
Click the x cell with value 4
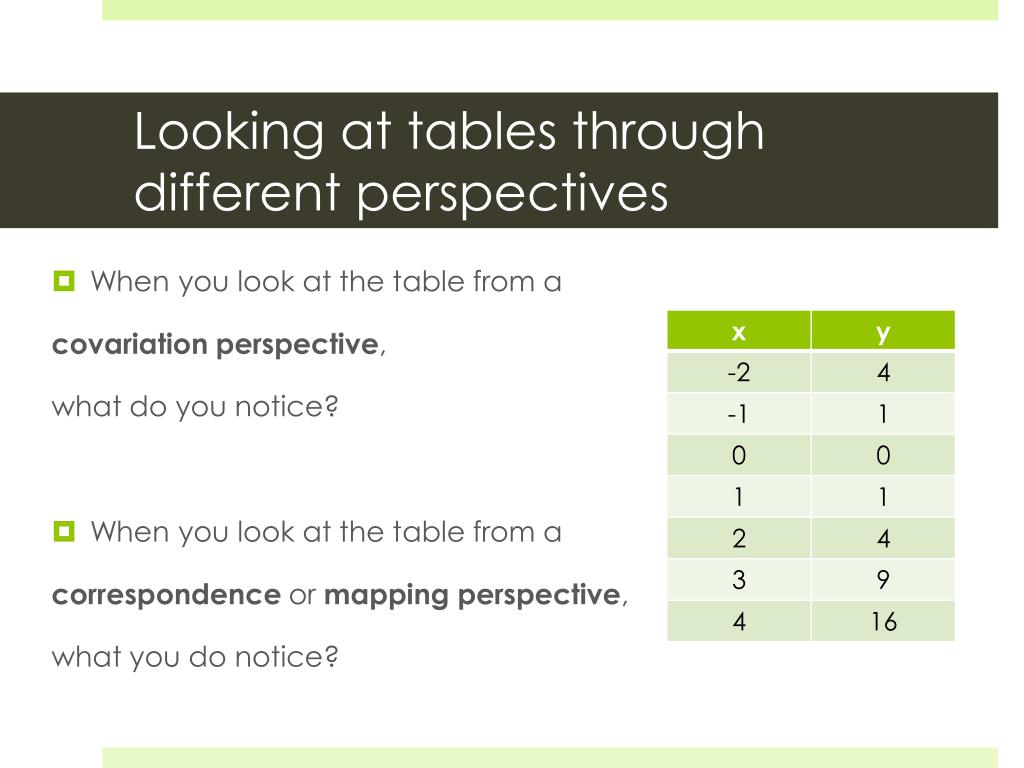click(739, 621)
